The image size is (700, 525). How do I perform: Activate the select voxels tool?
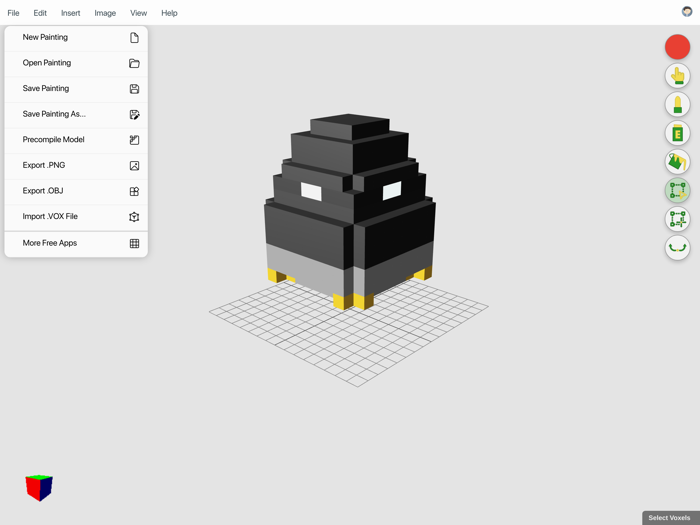tap(677, 190)
